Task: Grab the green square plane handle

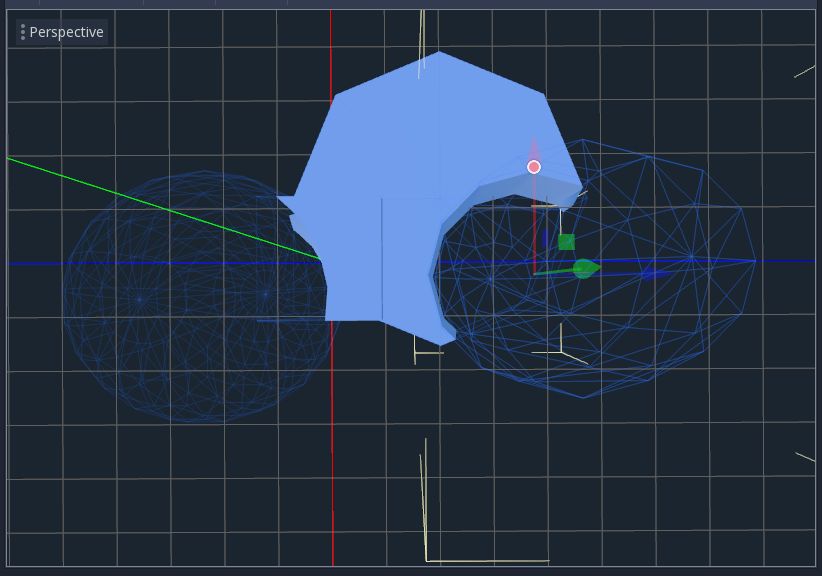Action: click(566, 242)
